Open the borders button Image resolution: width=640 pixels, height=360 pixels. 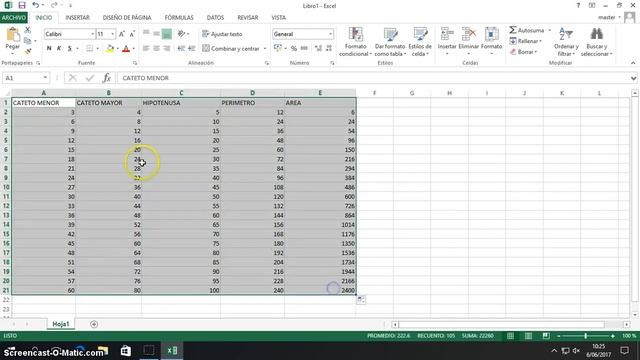tap(89, 48)
